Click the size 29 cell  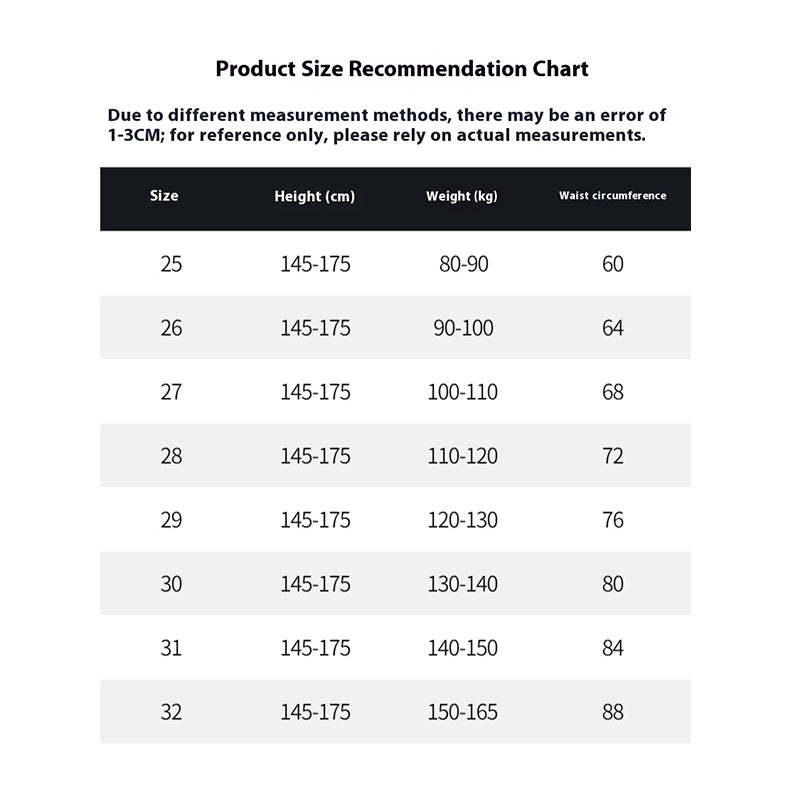click(x=171, y=520)
